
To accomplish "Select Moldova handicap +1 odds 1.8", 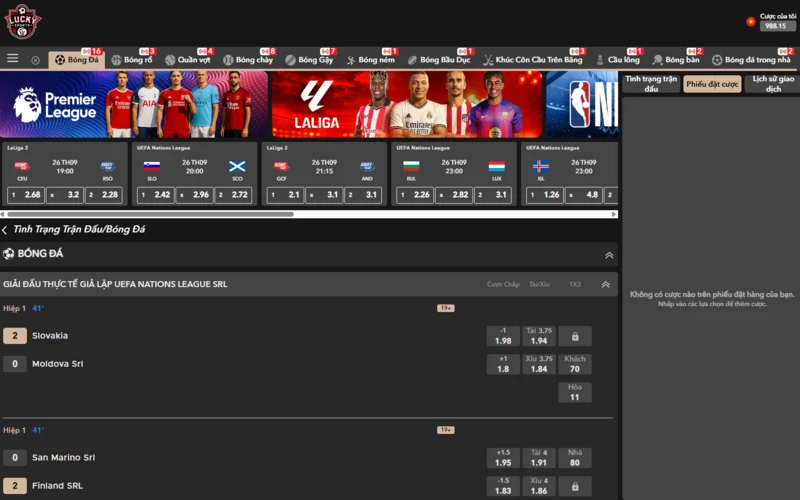I will point(503,364).
